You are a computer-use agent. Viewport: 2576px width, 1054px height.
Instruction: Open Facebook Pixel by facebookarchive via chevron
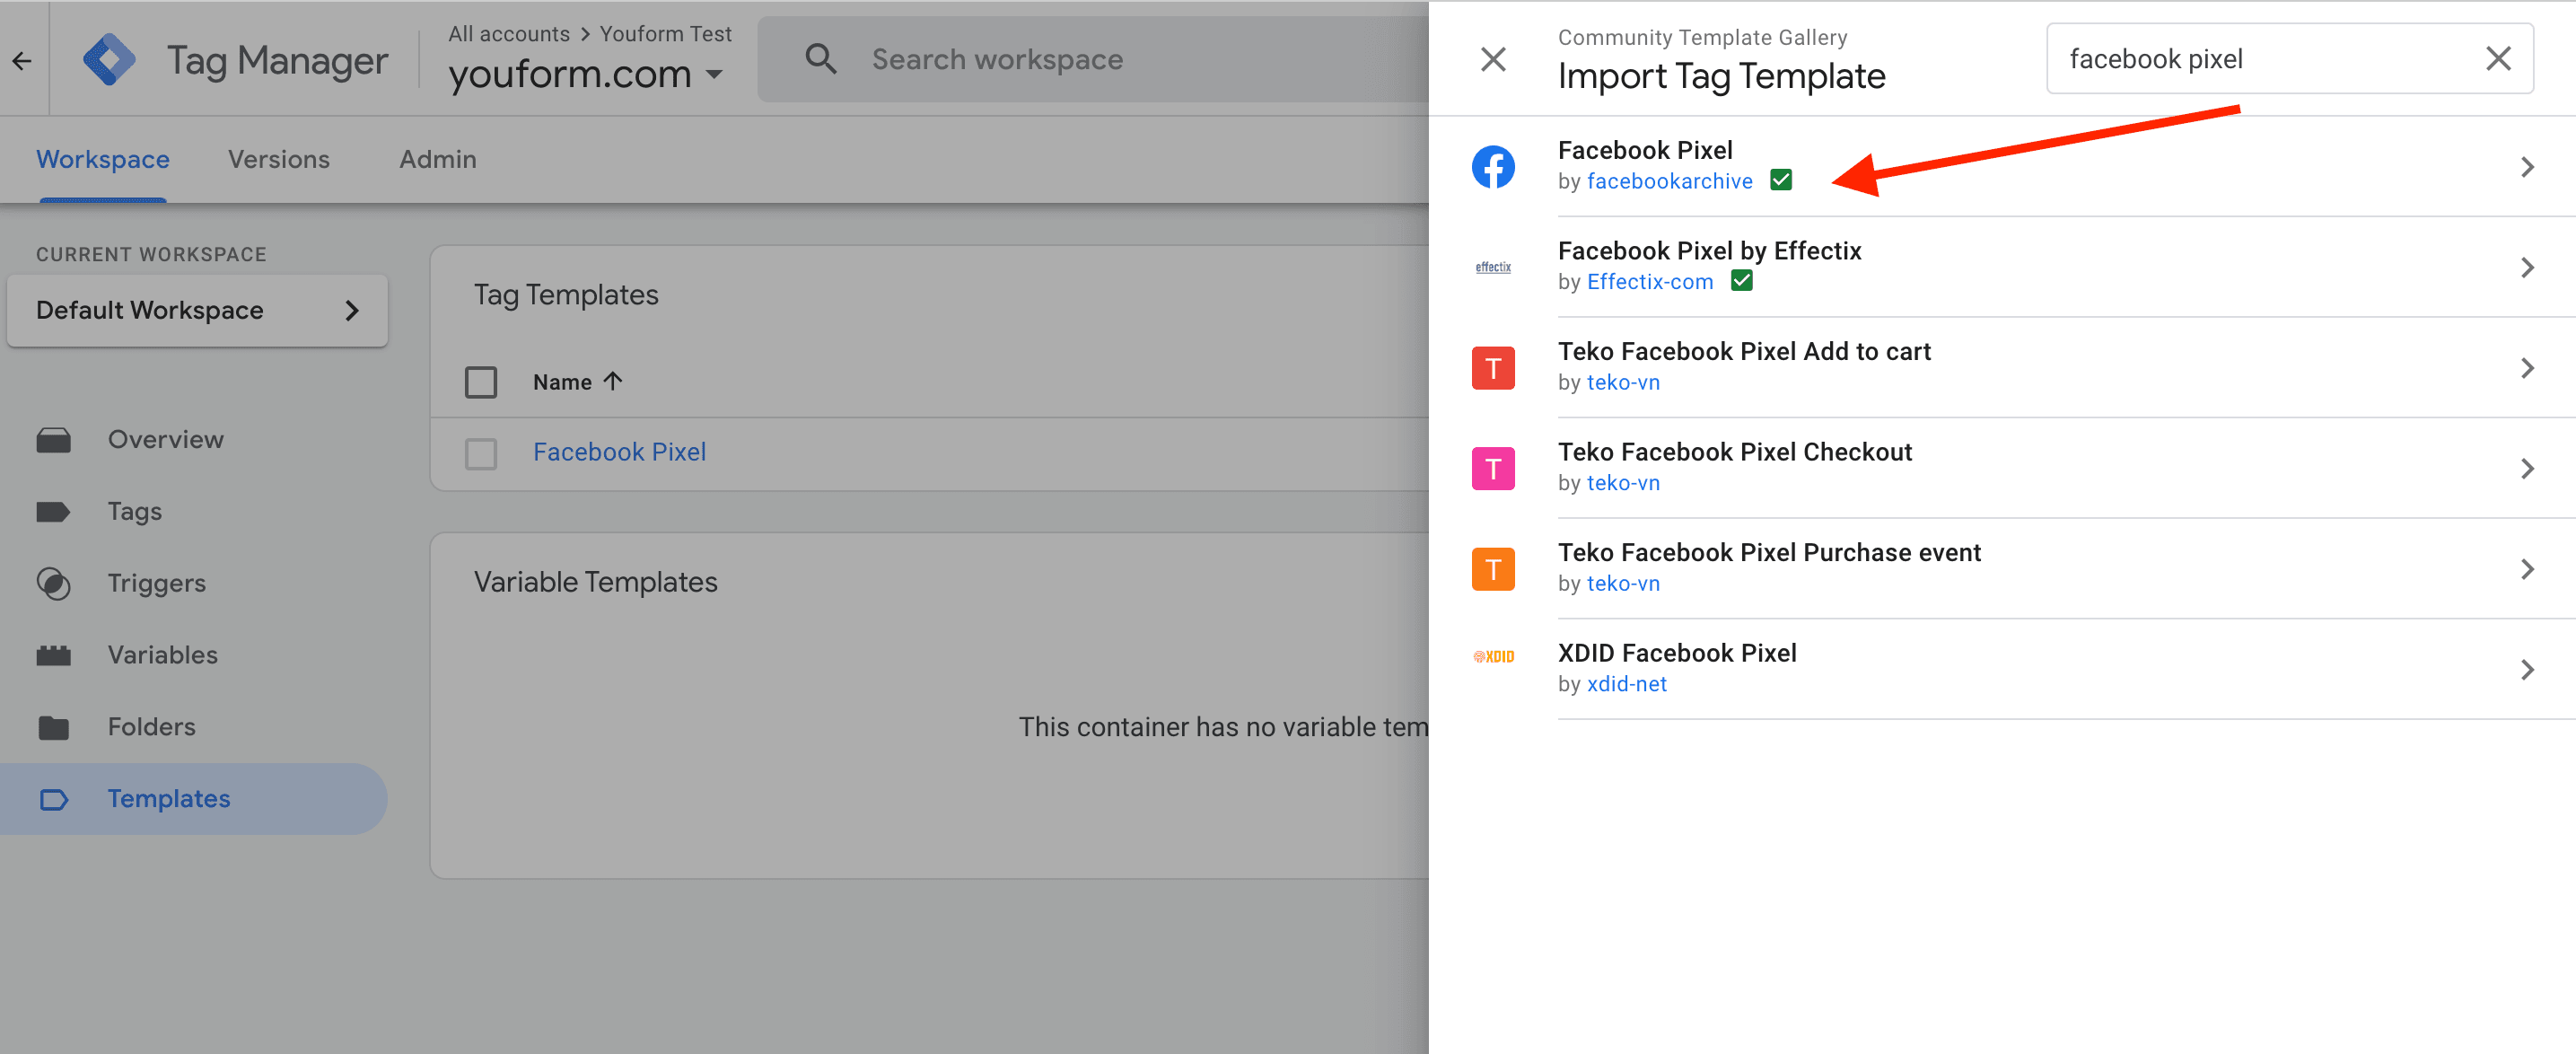tap(2527, 167)
